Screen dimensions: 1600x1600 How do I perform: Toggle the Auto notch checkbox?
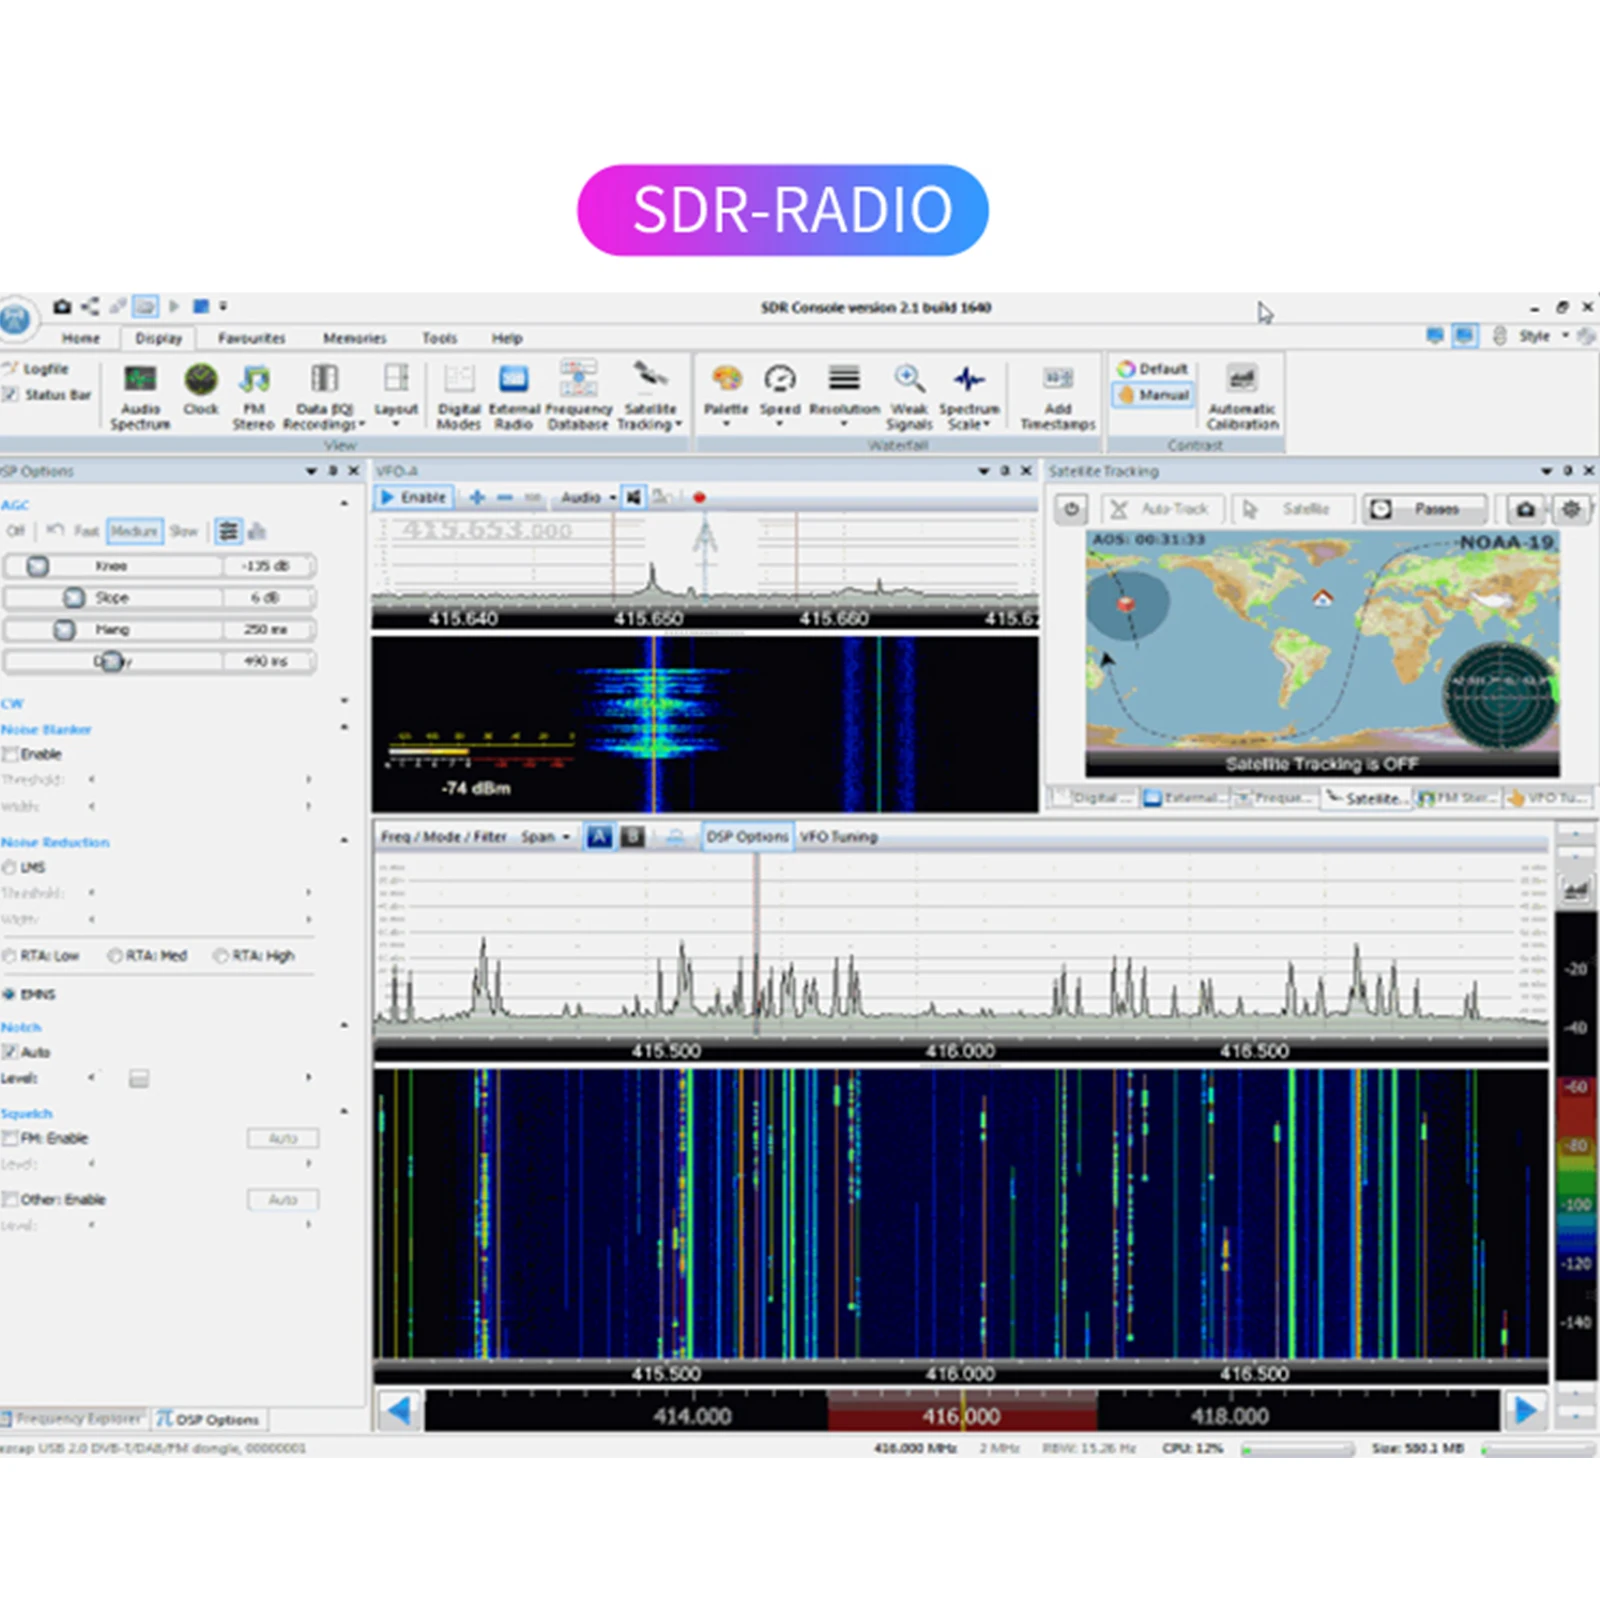(x=11, y=1052)
